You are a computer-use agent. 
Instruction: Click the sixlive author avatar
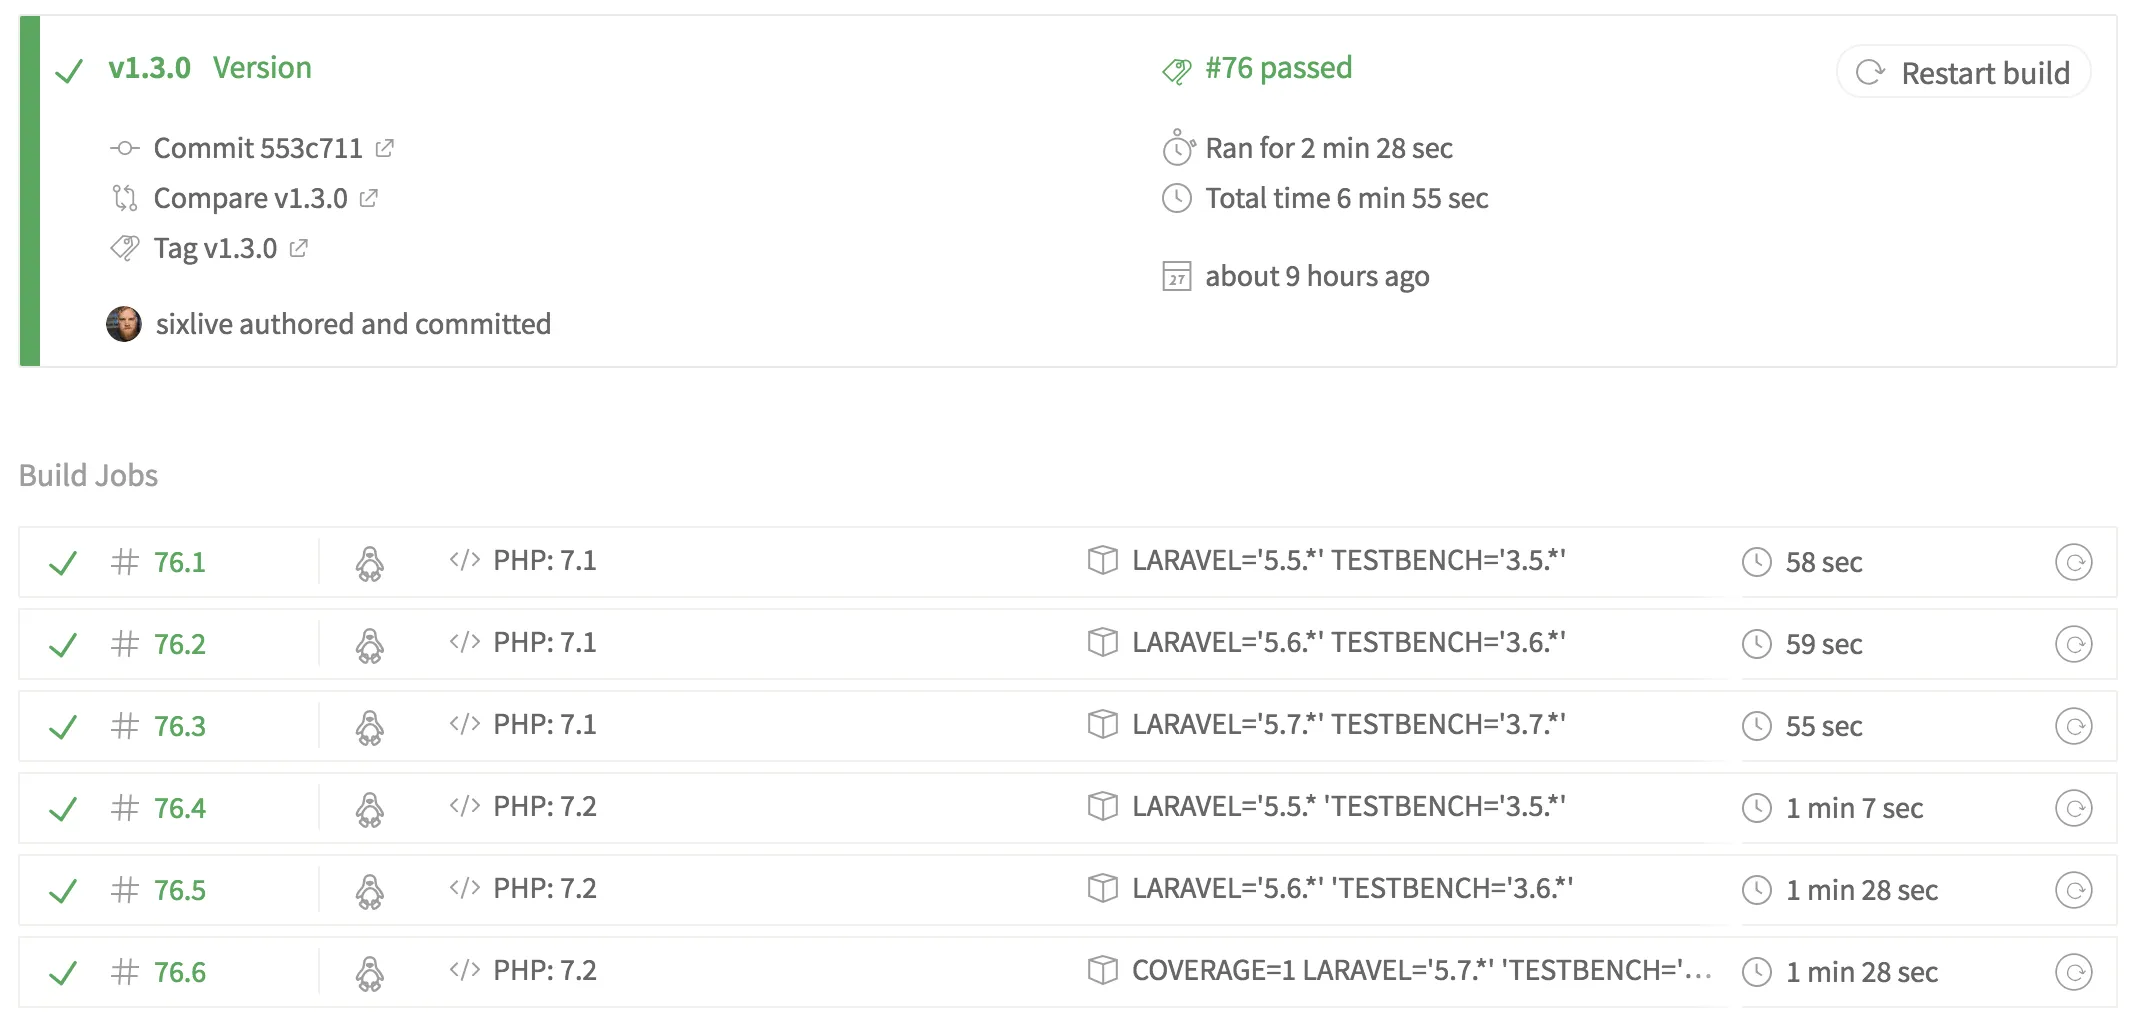[x=124, y=324]
